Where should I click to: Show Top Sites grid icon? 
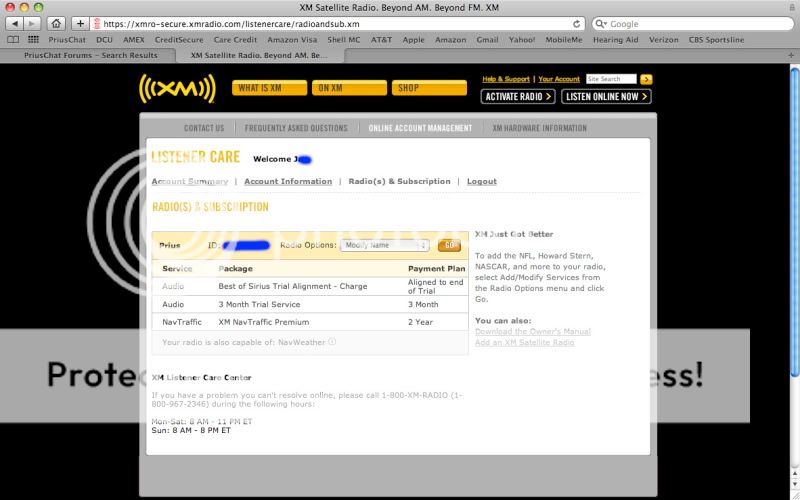(x=33, y=39)
